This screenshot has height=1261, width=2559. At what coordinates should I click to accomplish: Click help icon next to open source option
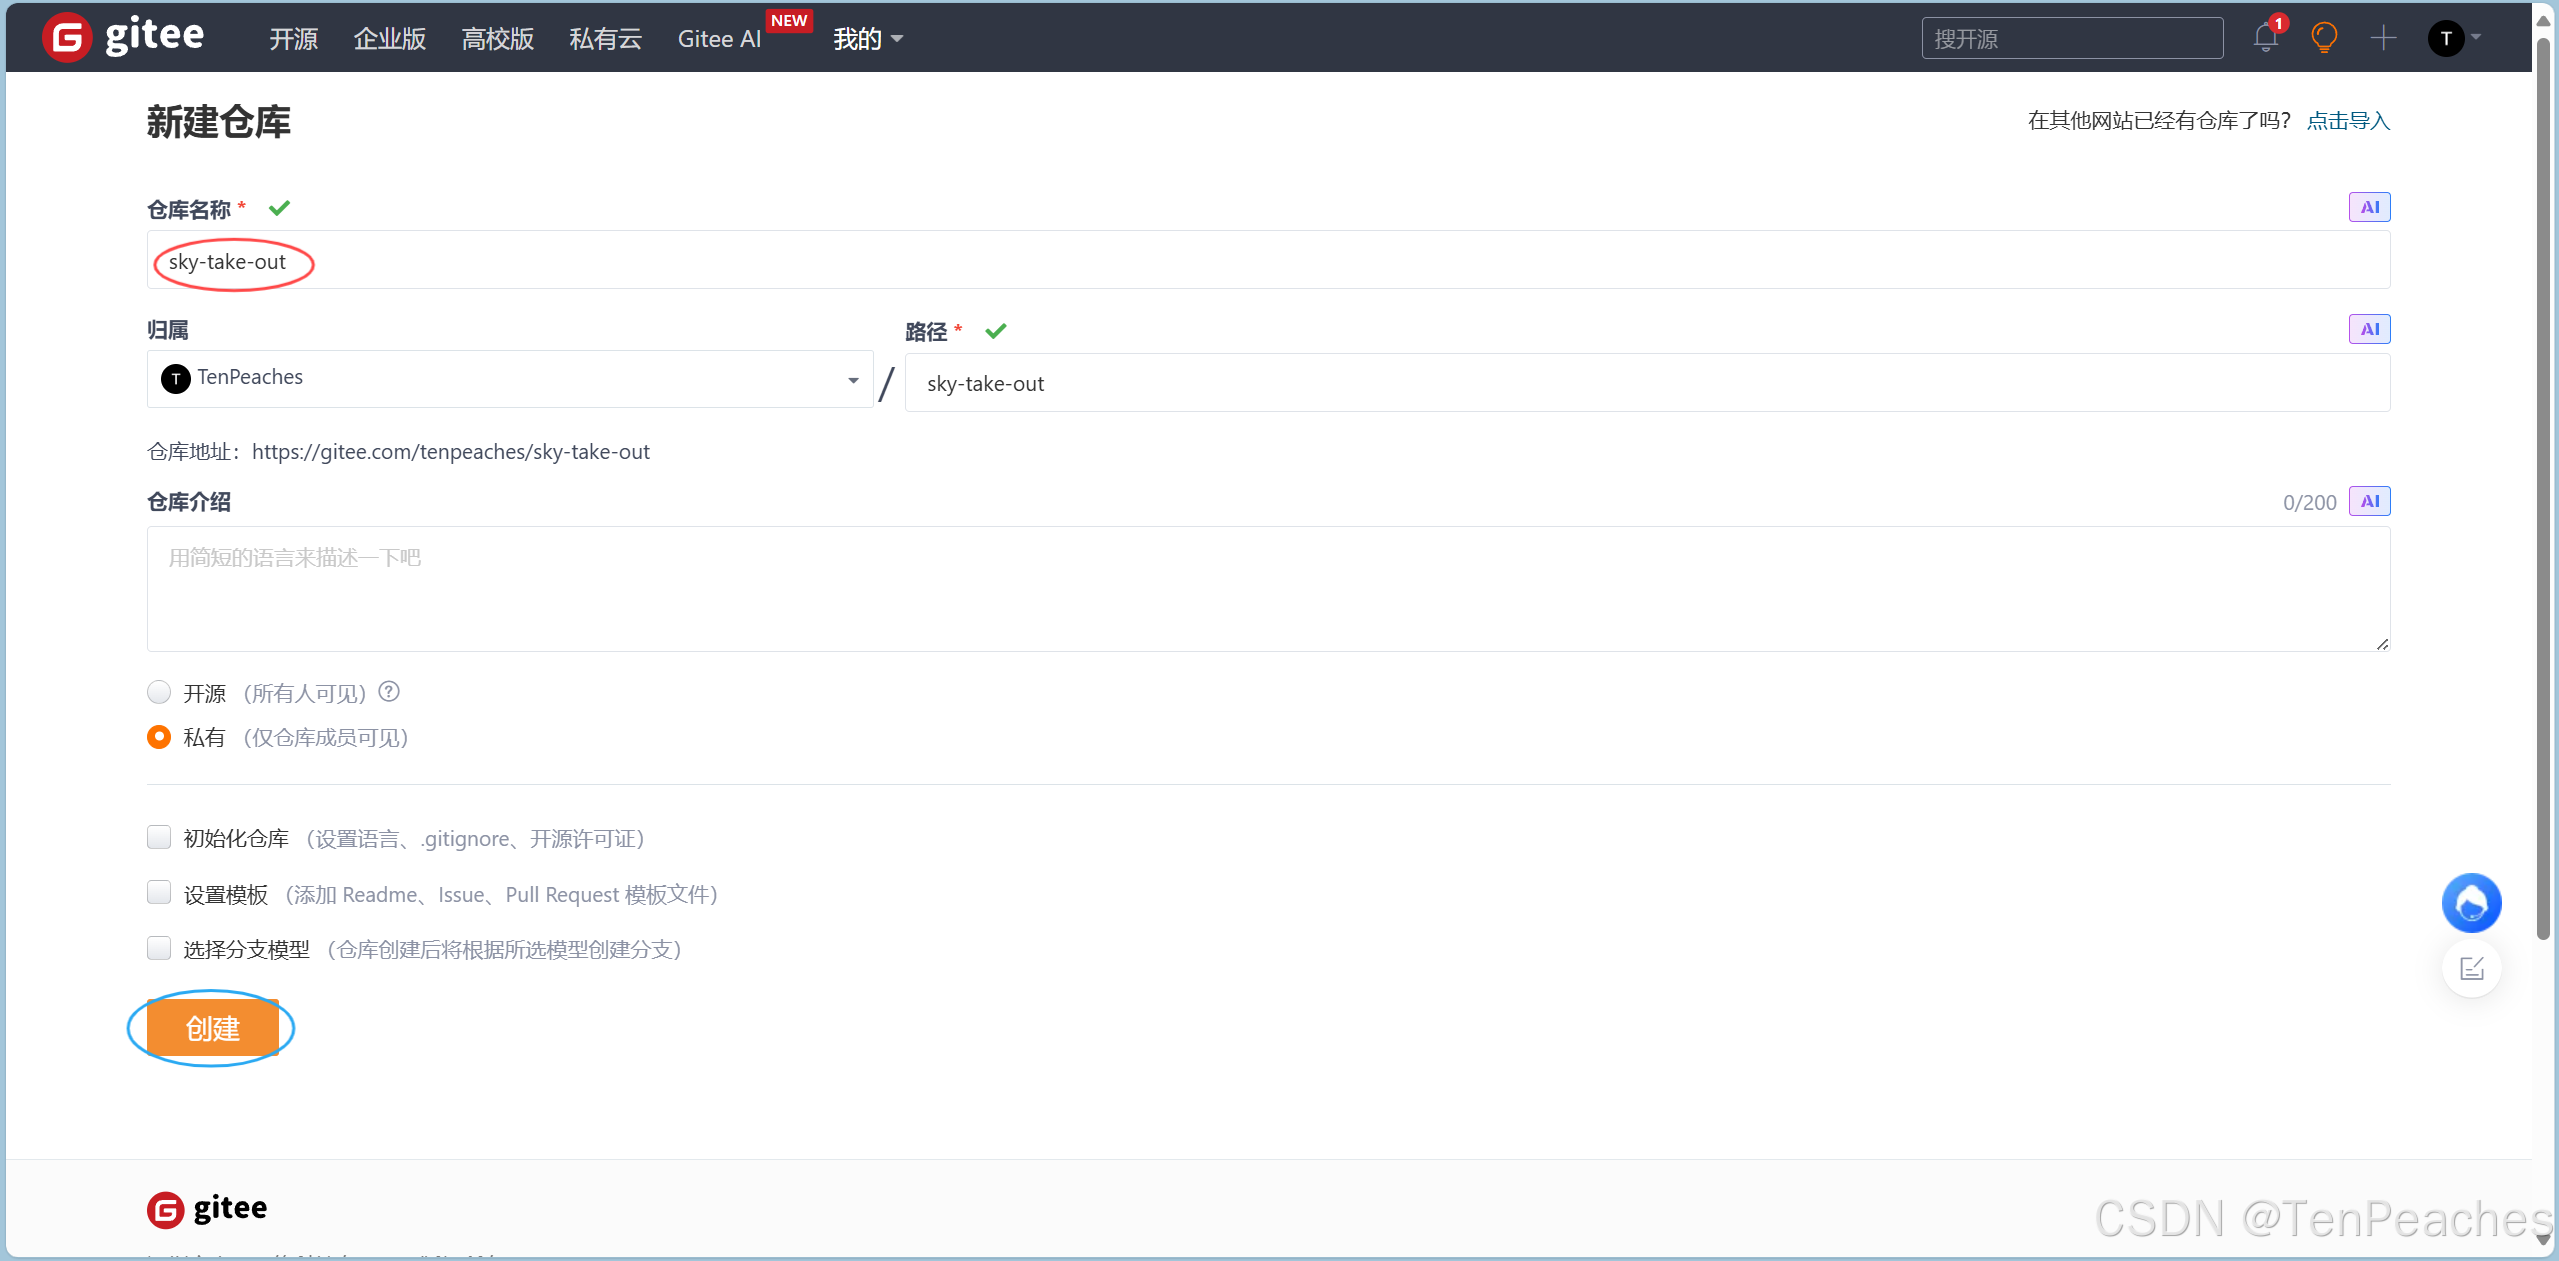(x=389, y=692)
